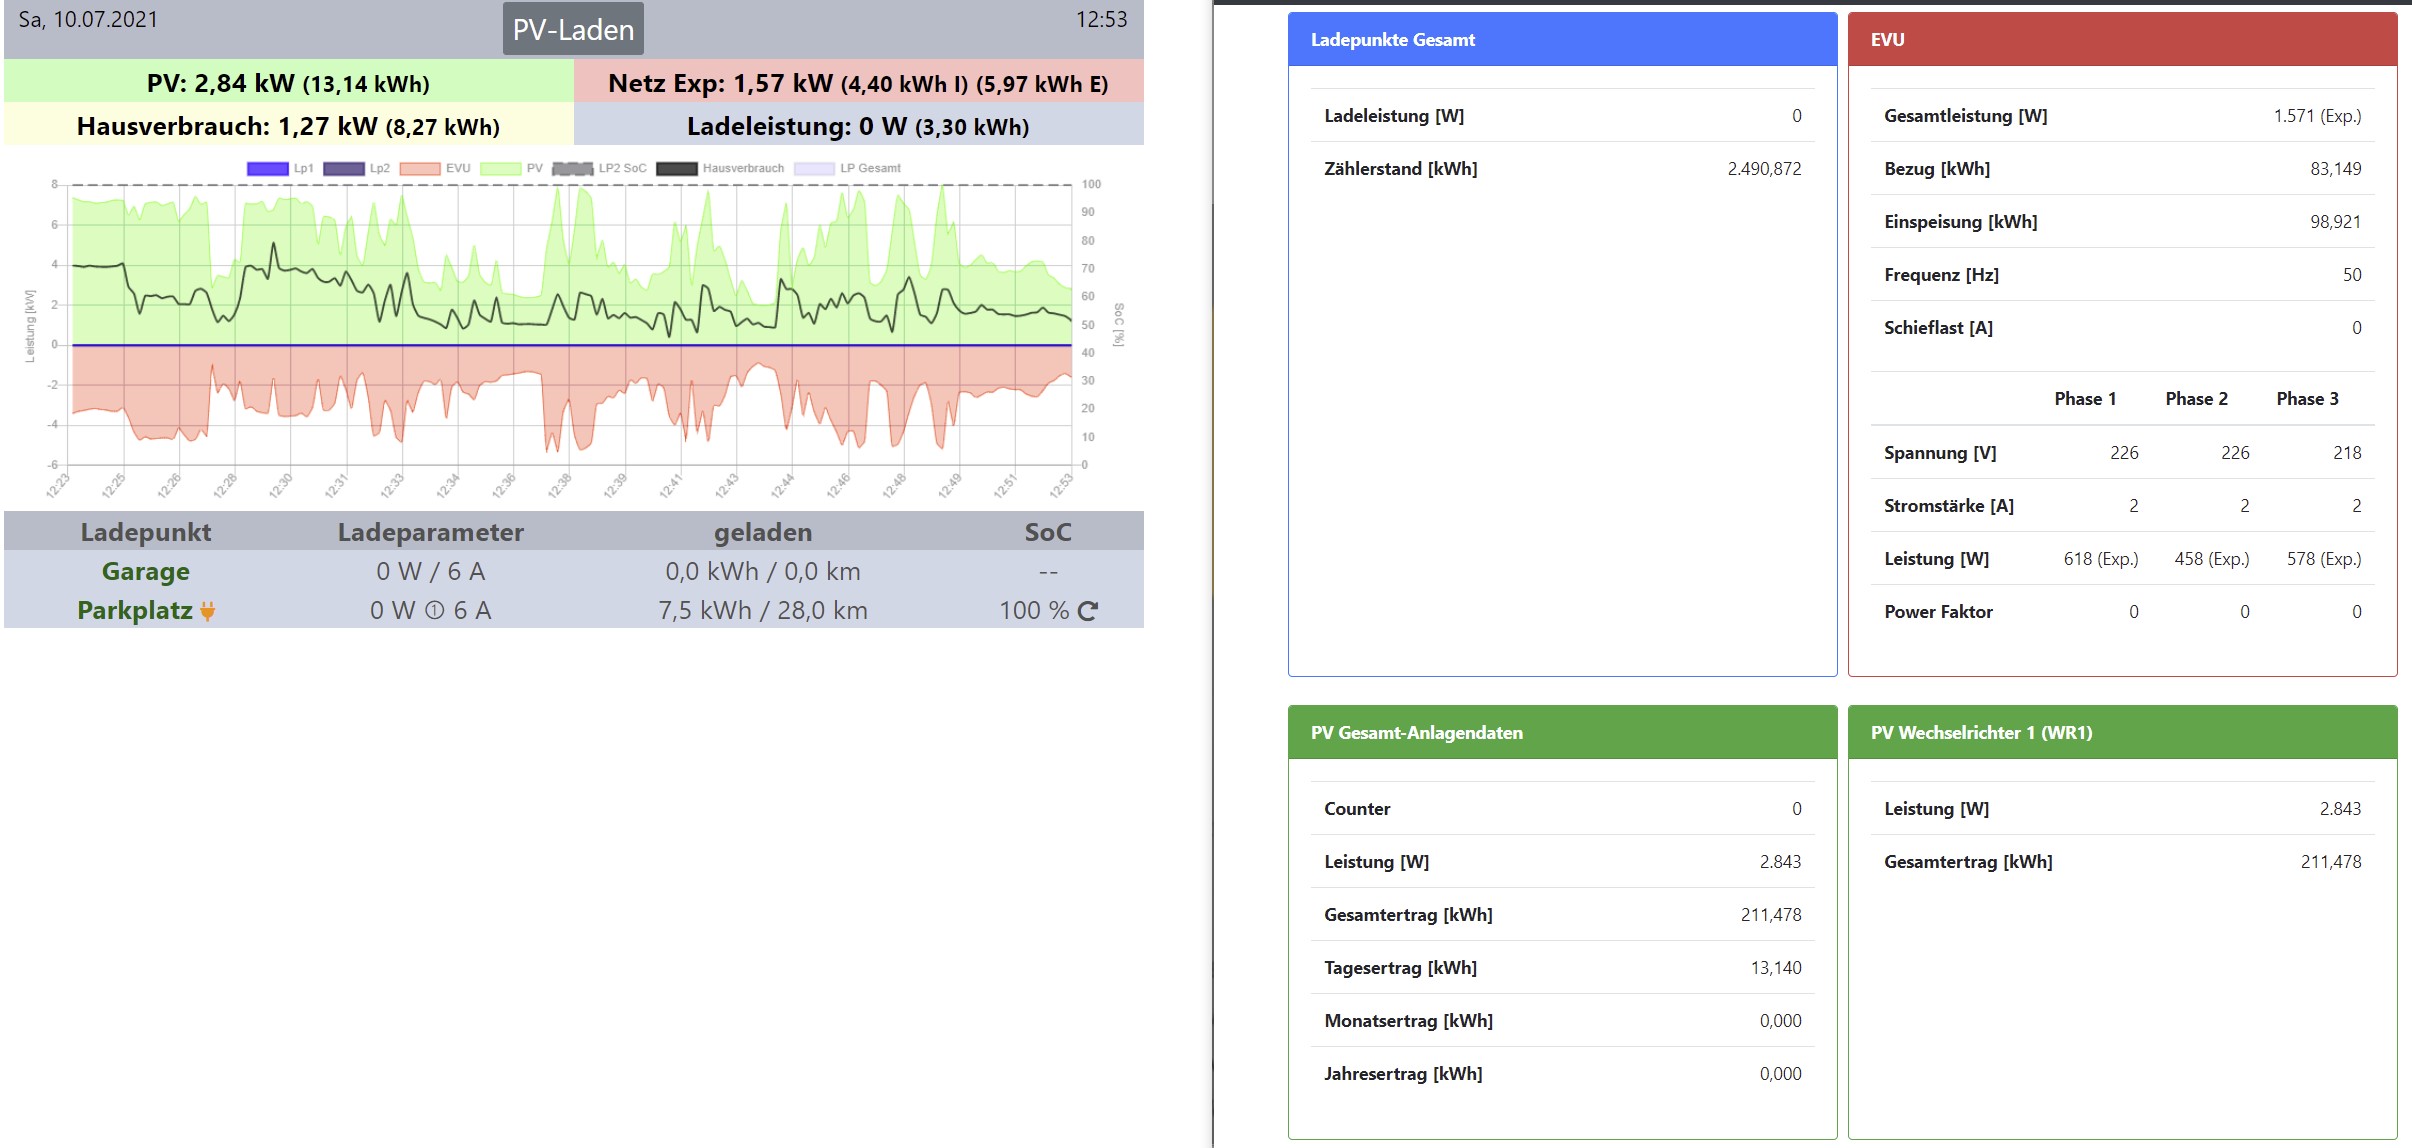Open the PV-Laden charge mode button

(573, 30)
